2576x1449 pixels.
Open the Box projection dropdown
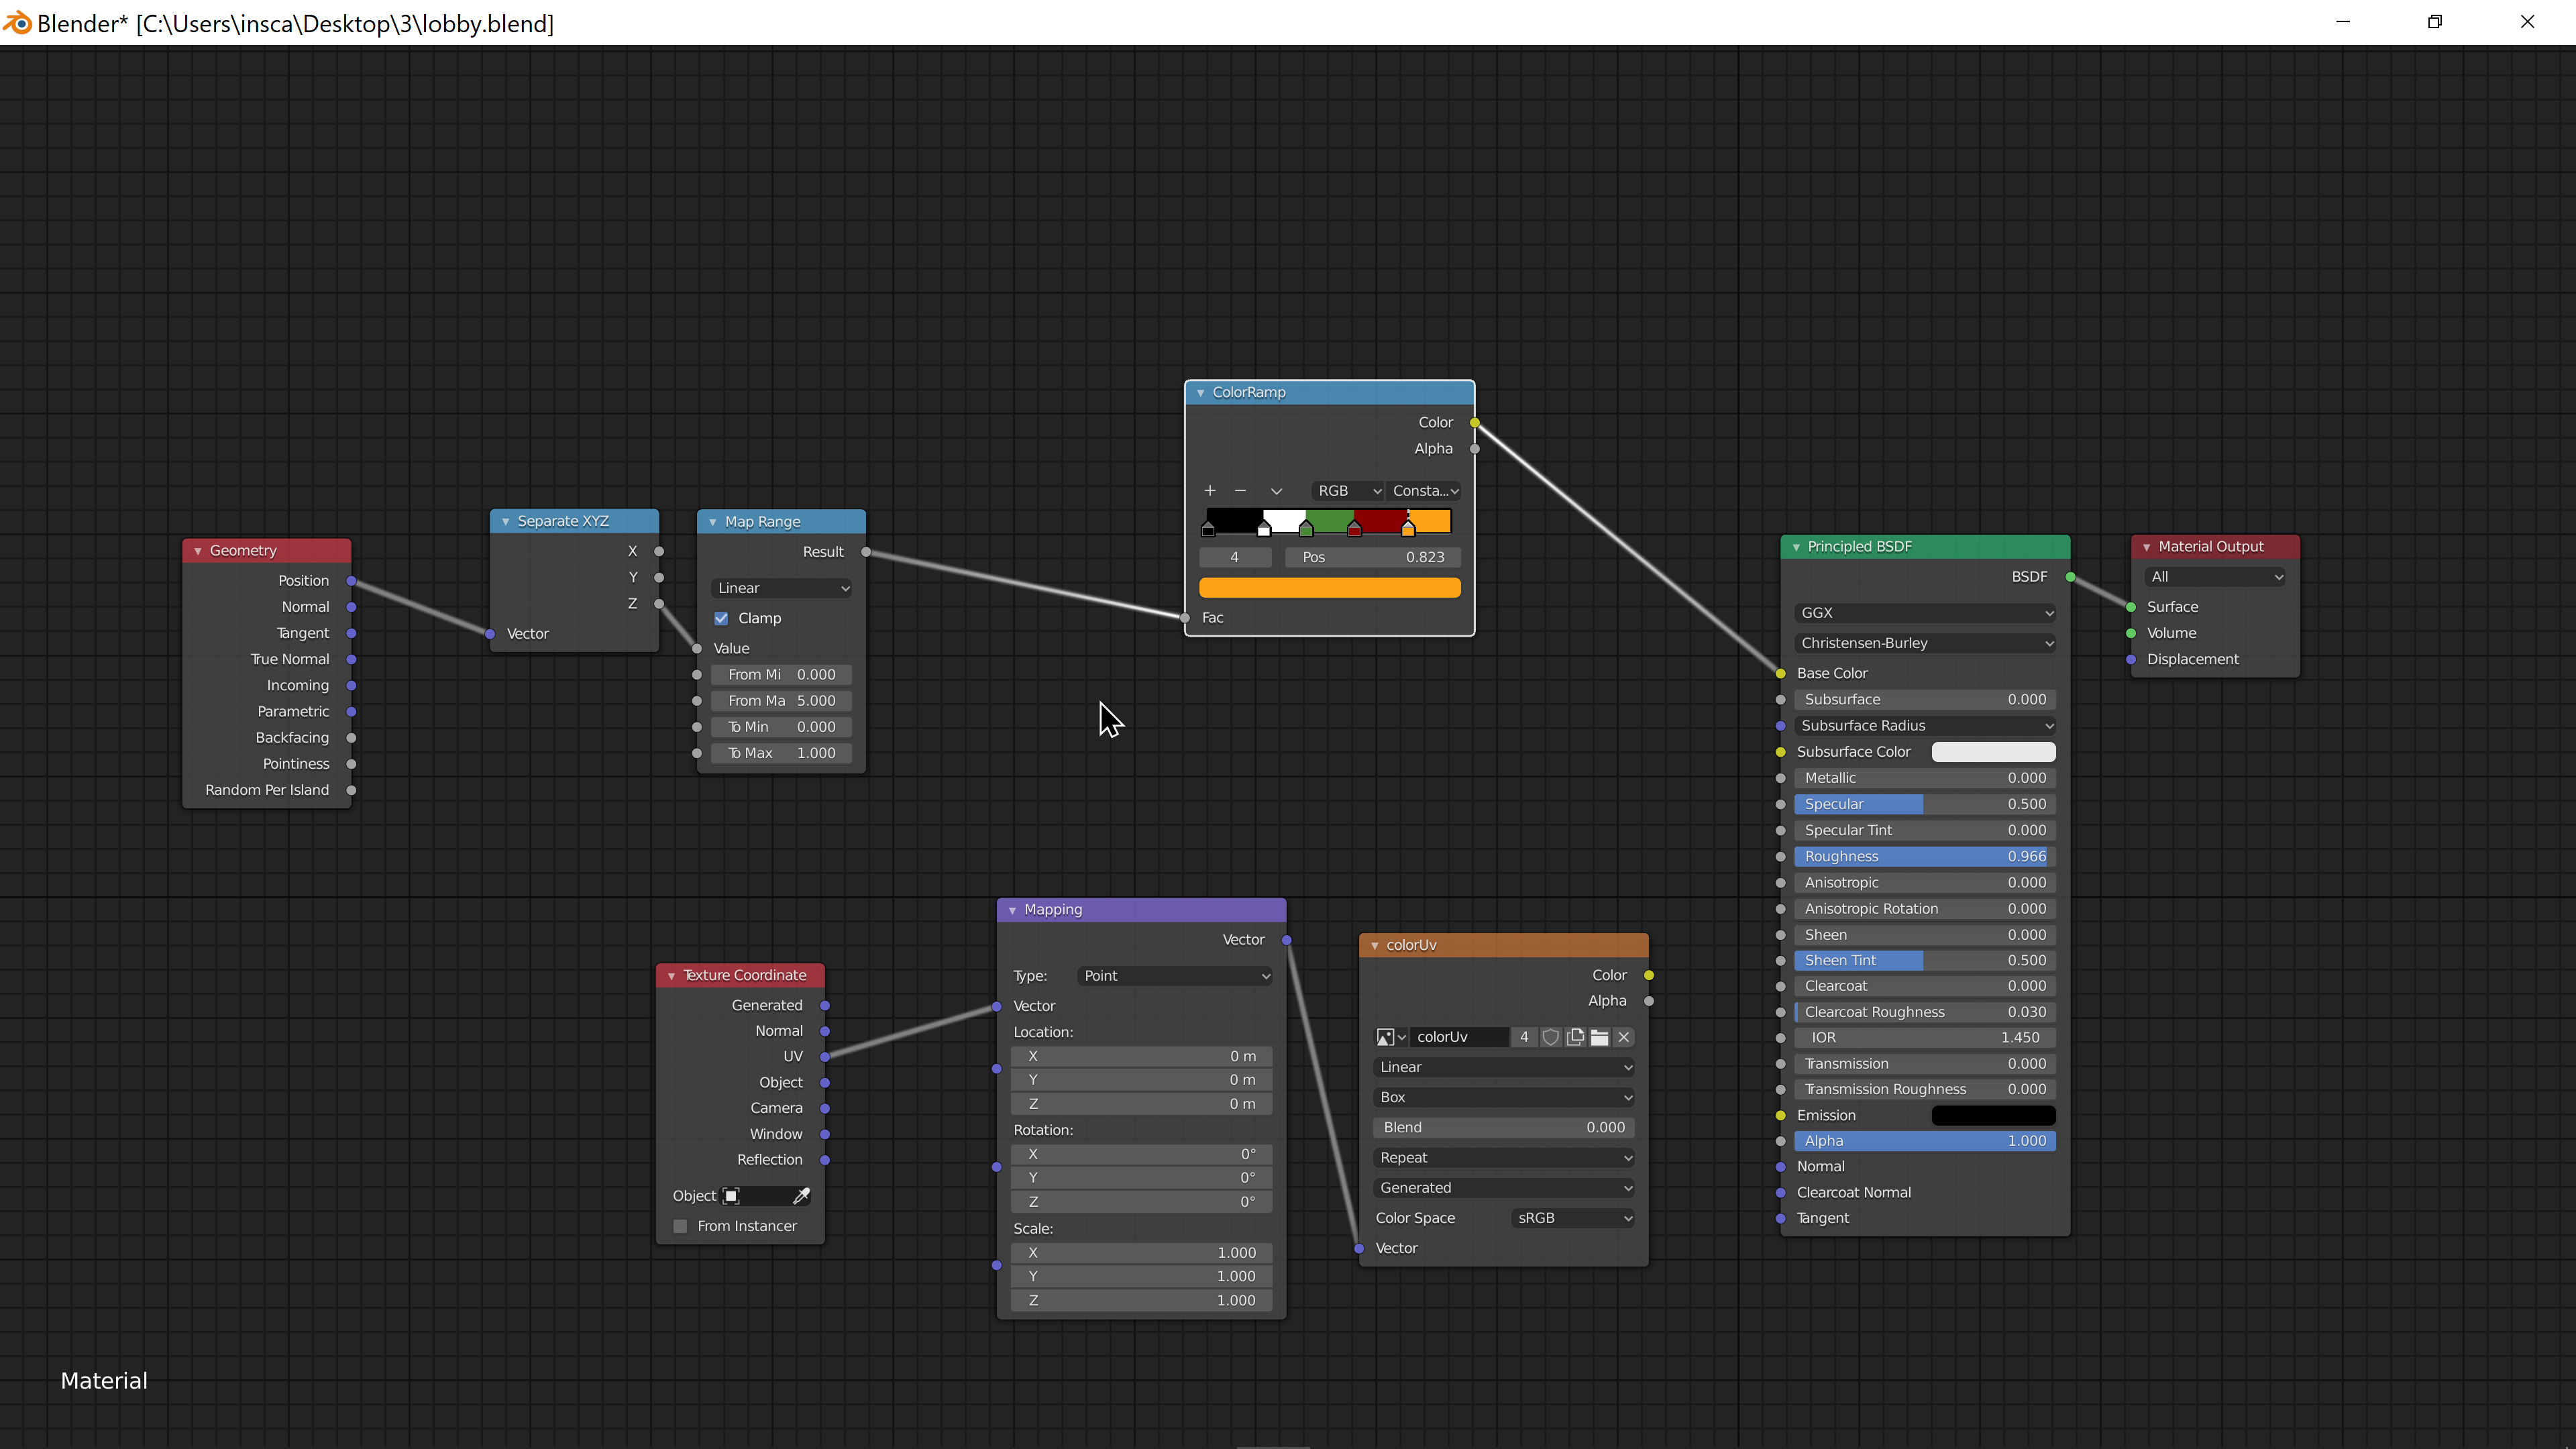[x=1504, y=1097]
